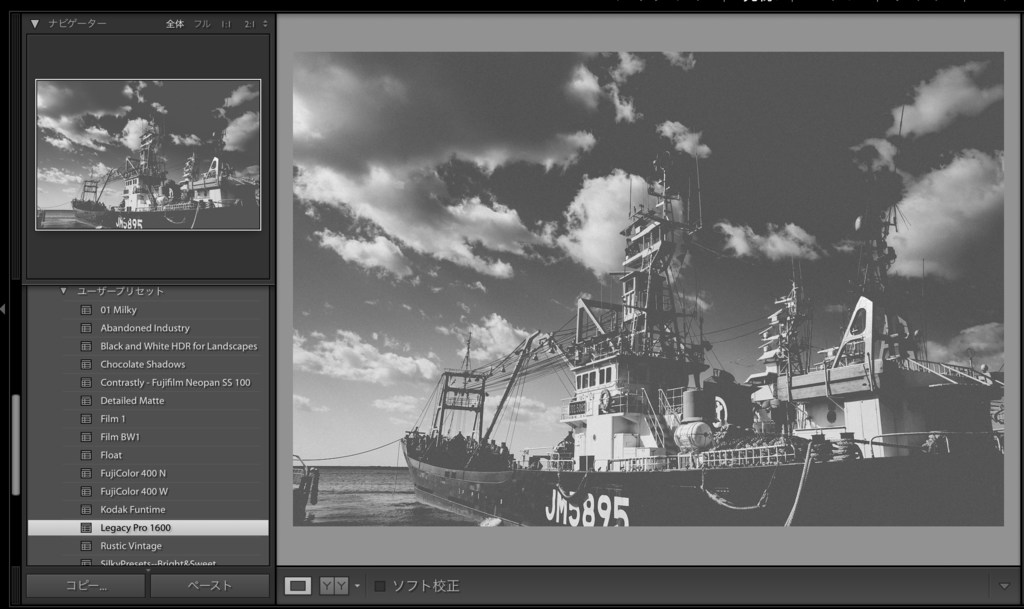This screenshot has height=609, width=1024.
Task: Enable the ソフト校正 checkbox
Action: coord(379,586)
